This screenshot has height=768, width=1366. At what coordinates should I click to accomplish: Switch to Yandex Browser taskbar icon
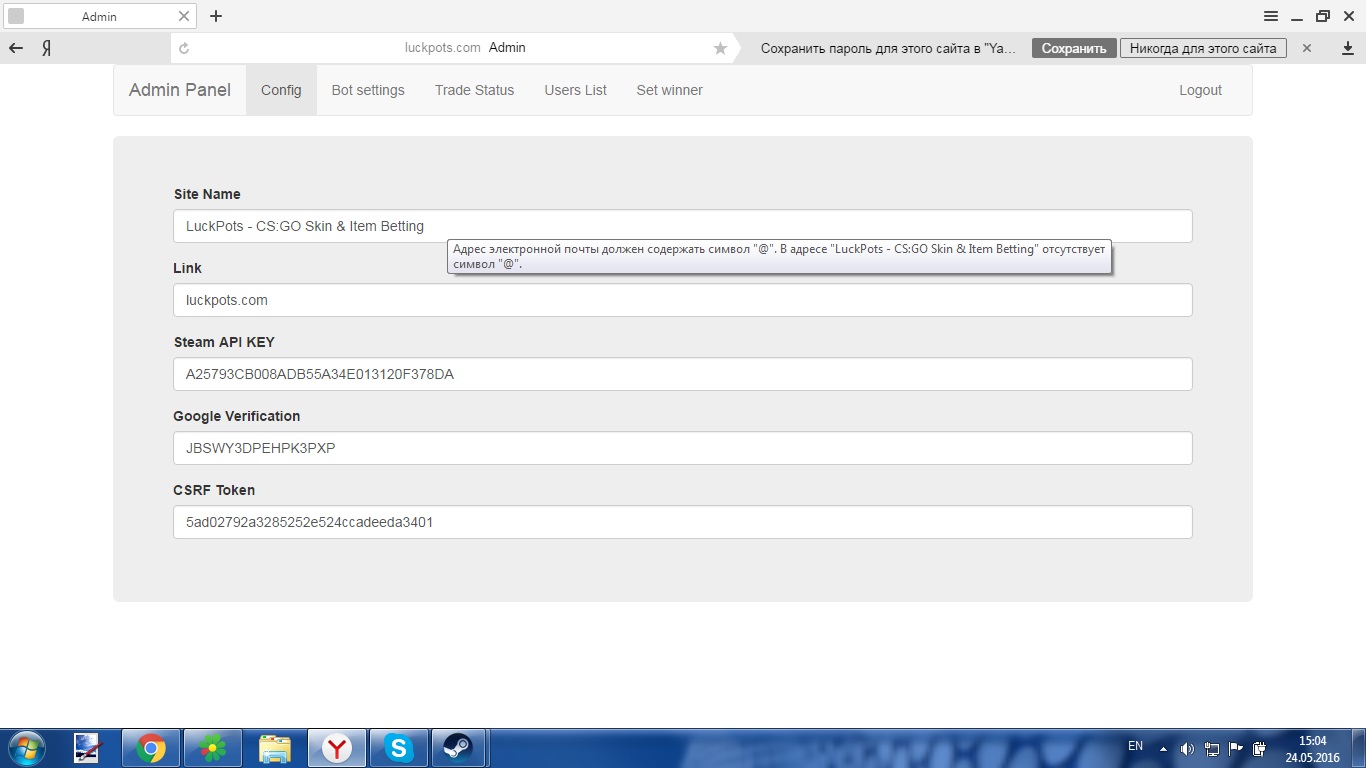(x=337, y=748)
